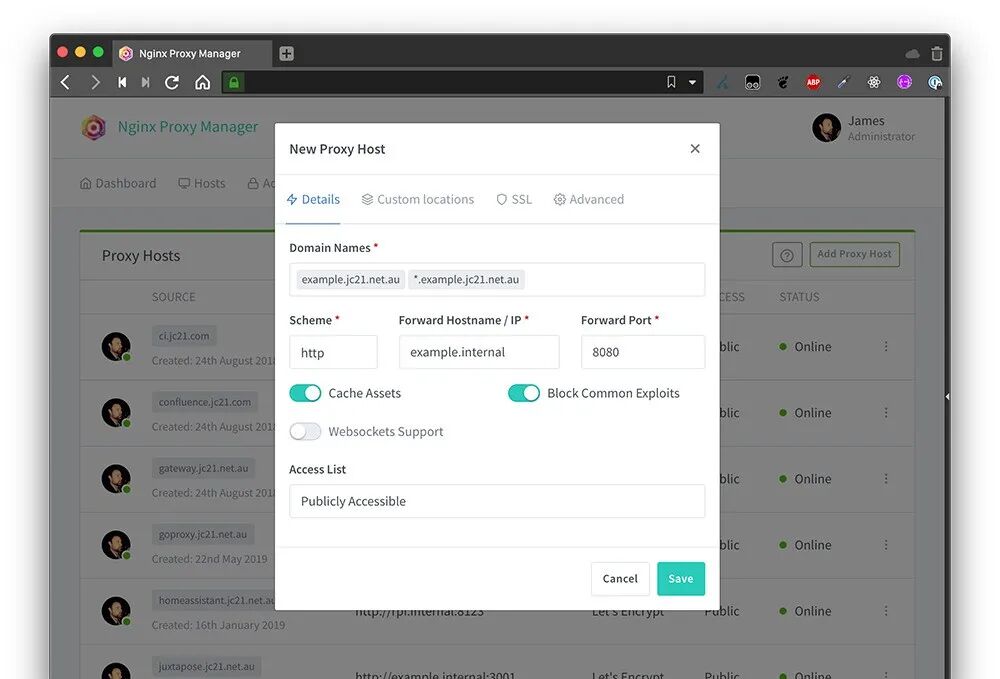Click the fast-forward page icon
Image resolution: width=1000 pixels, height=679 pixels.
pos(145,82)
